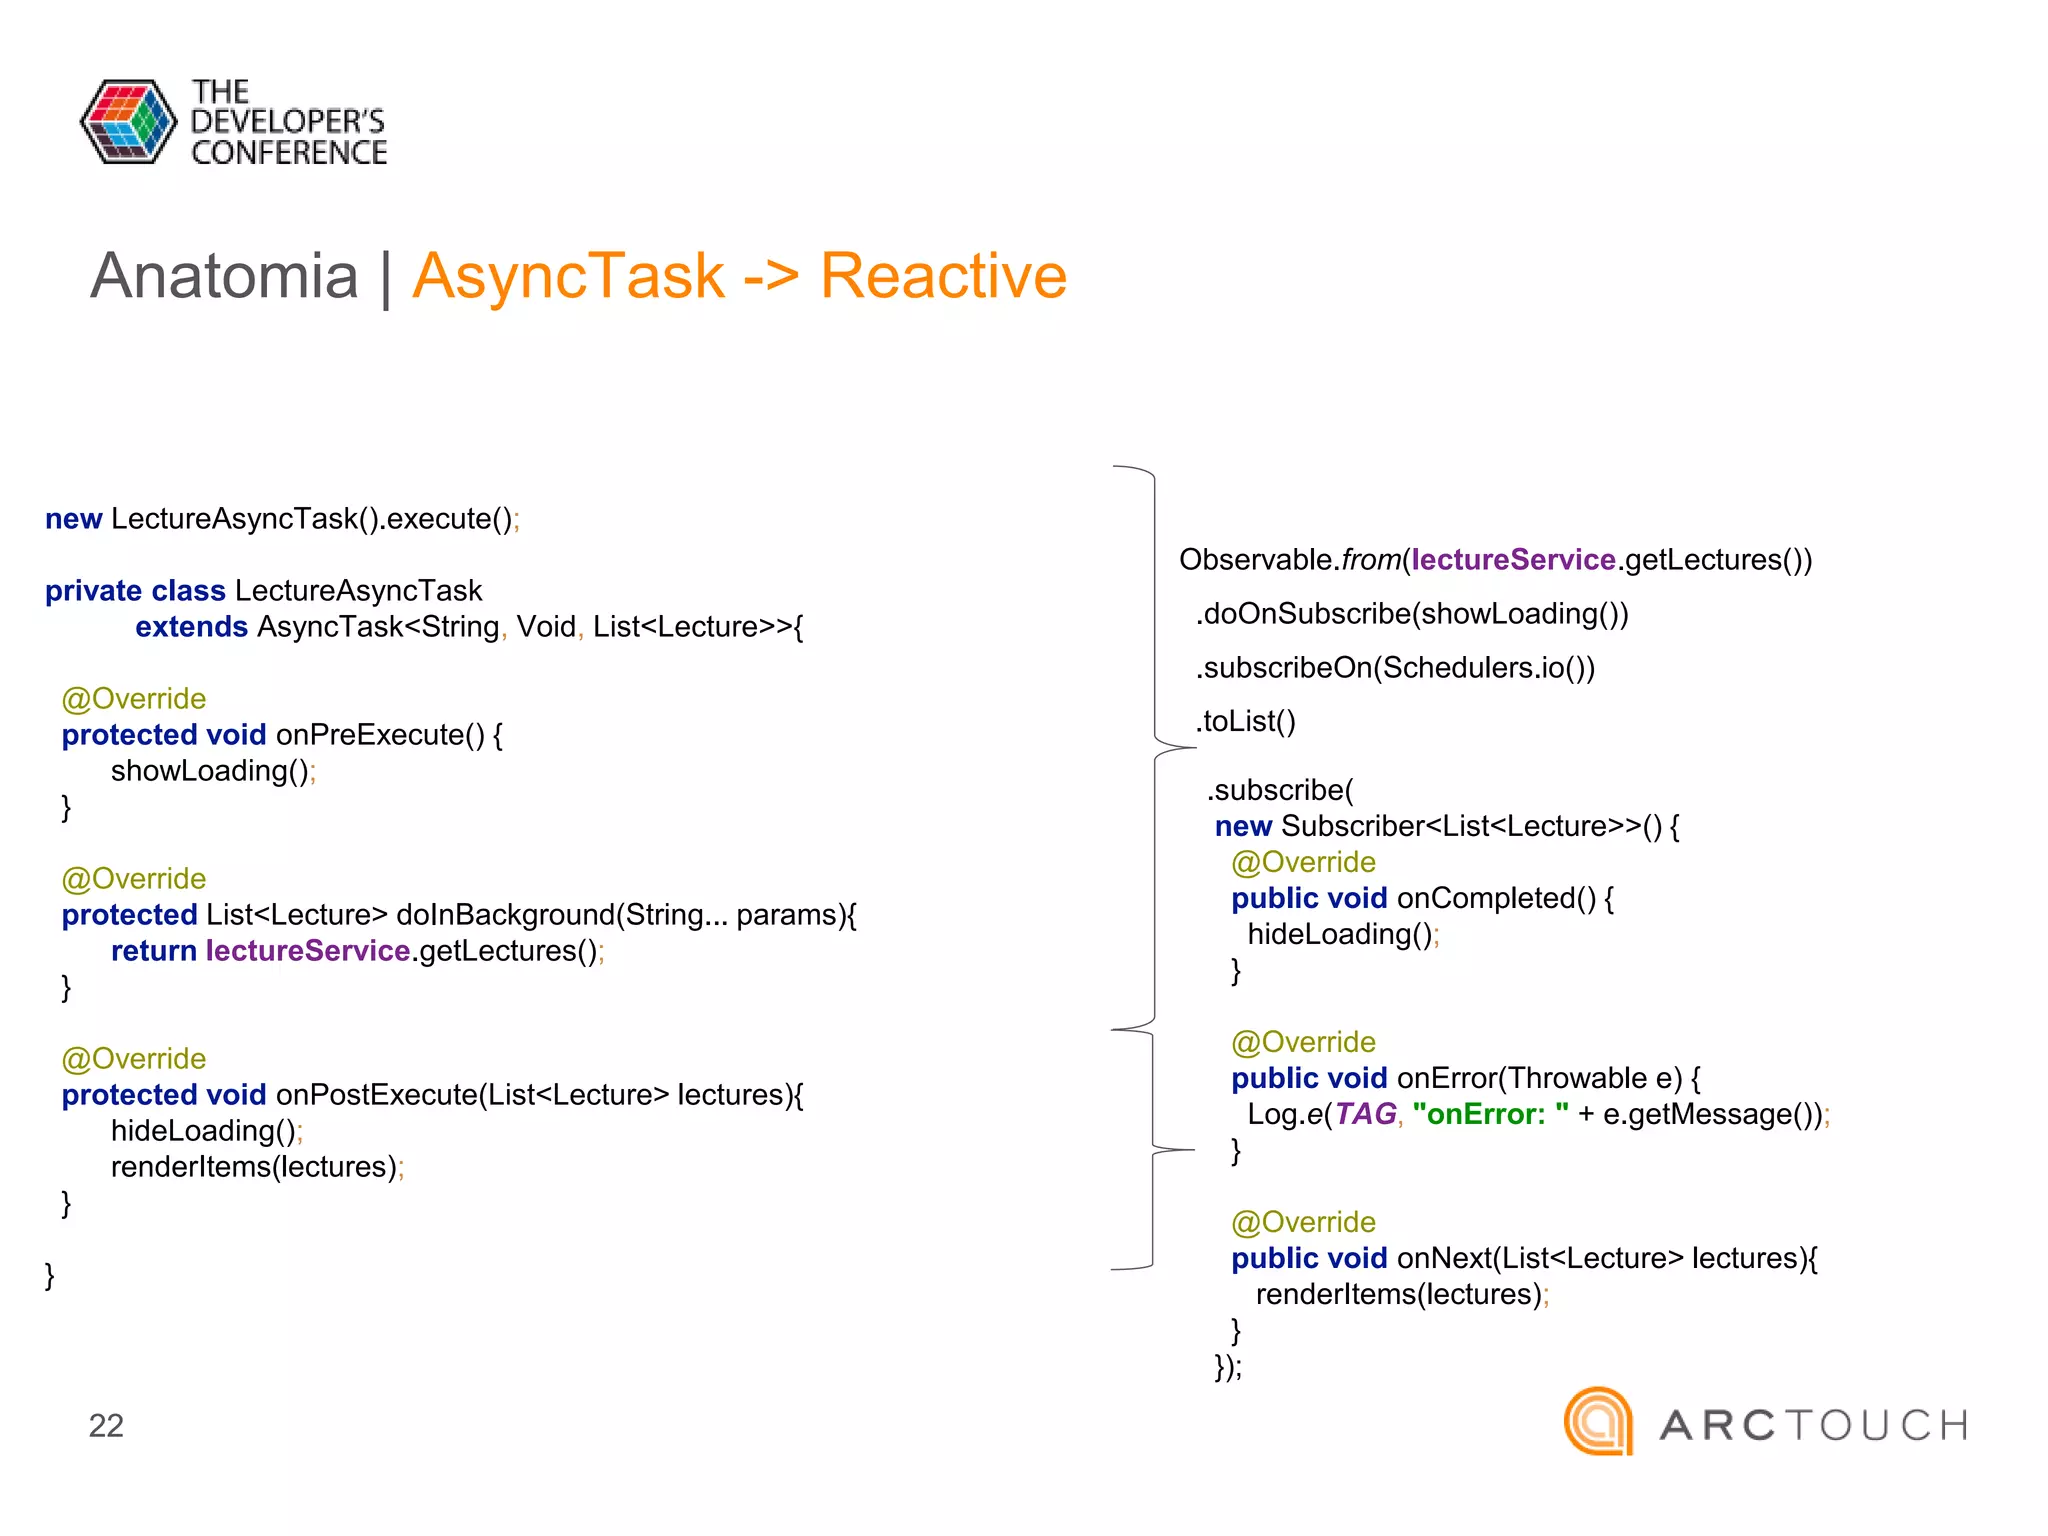Click 'public void onNext(List<Lecture> lectures){' line
2048x1536 pixels.
click(1525, 1259)
